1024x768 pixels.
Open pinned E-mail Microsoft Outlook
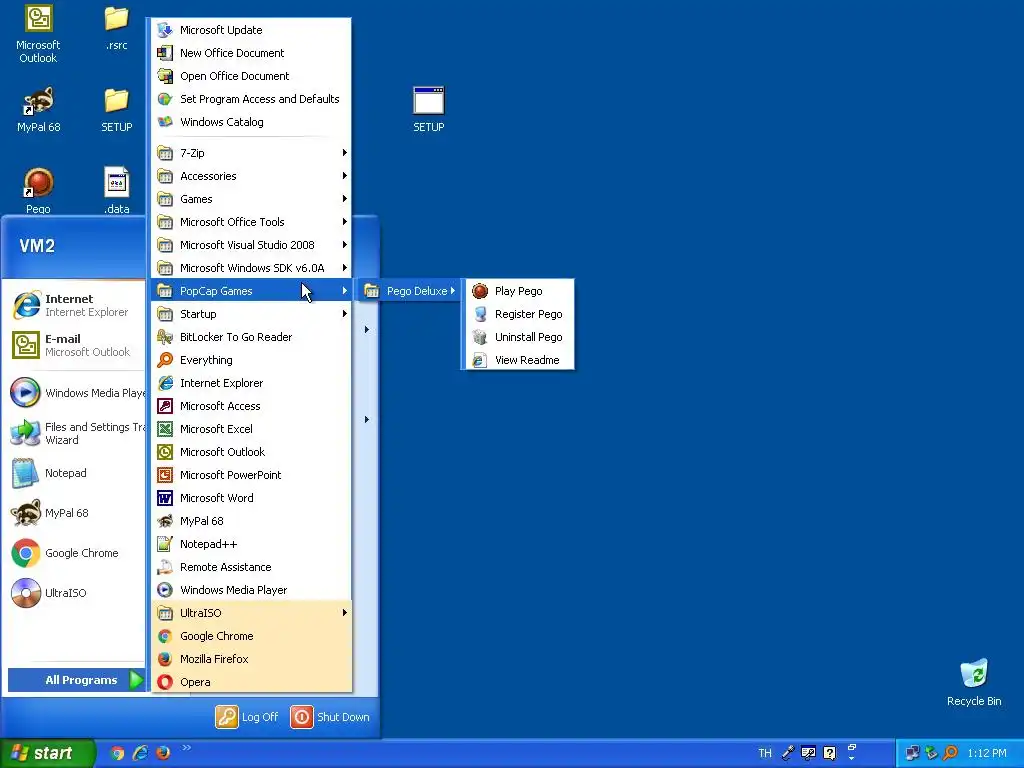(x=76, y=345)
